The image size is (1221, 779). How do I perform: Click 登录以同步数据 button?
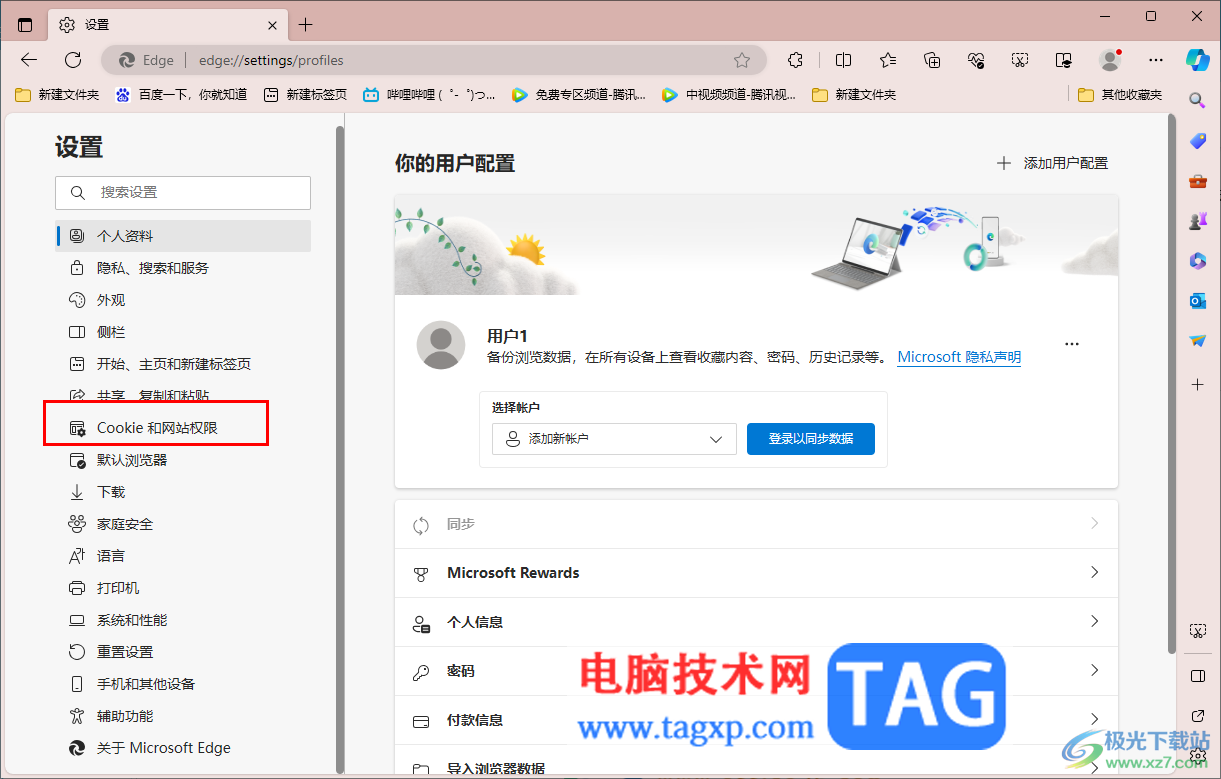point(811,439)
